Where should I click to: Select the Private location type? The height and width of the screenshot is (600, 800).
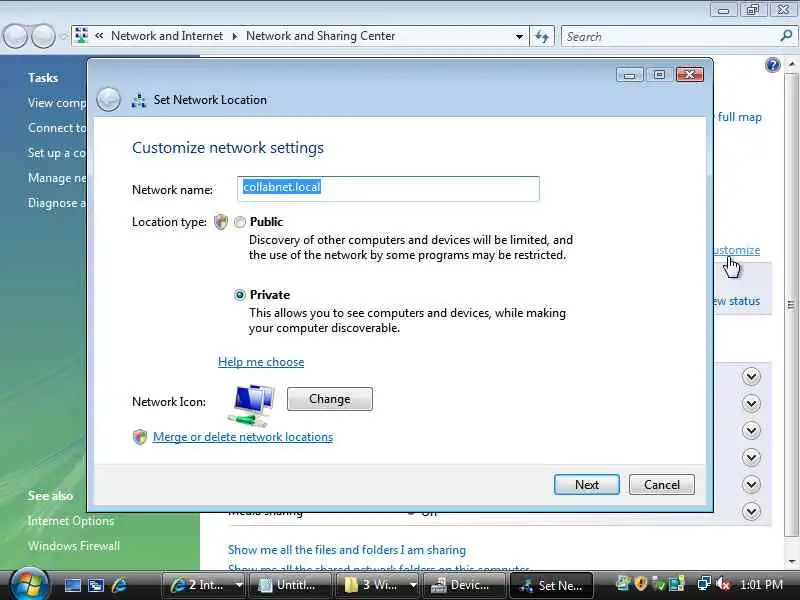(x=240, y=295)
